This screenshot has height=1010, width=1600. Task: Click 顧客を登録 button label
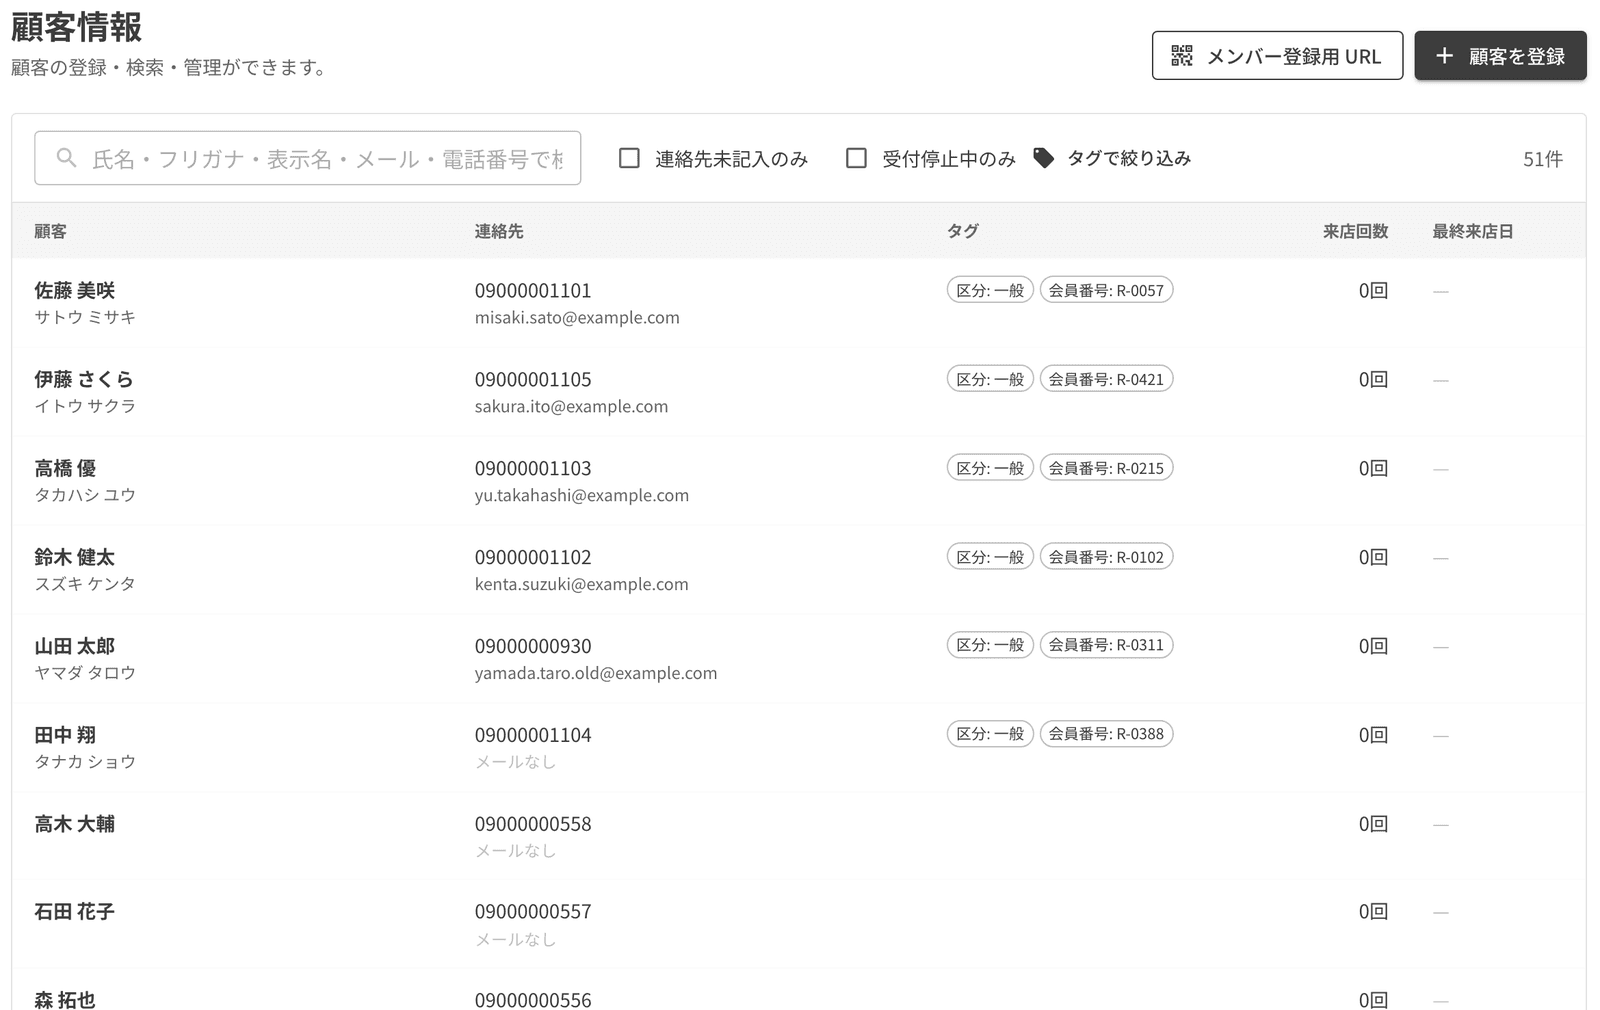tap(1516, 57)
